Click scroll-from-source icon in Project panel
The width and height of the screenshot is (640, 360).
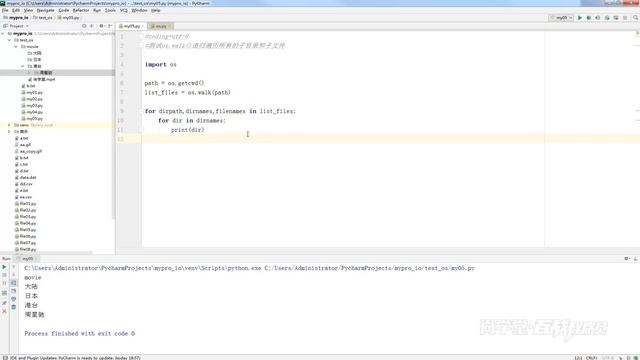(x=84, y=26)
